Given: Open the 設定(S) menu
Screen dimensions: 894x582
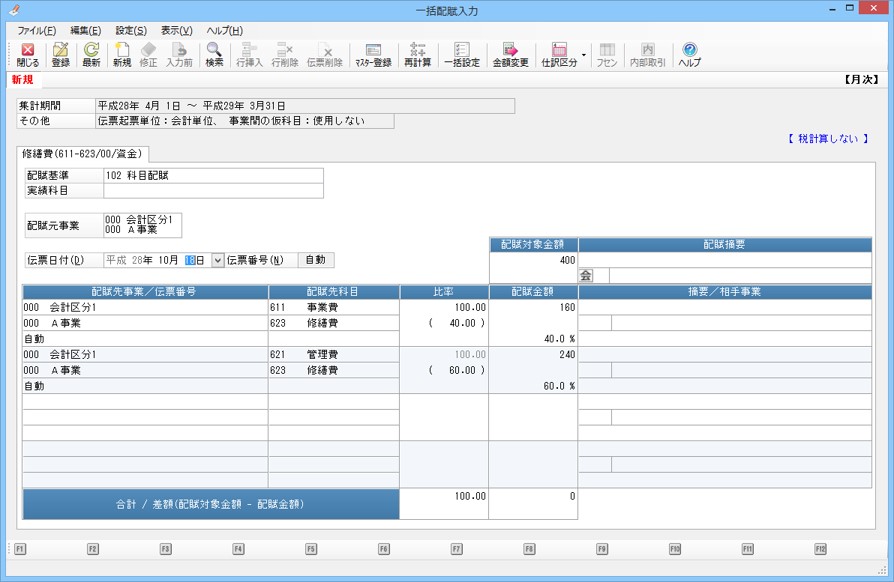Looking at the screenshot, I should click(x=130, y=31).
